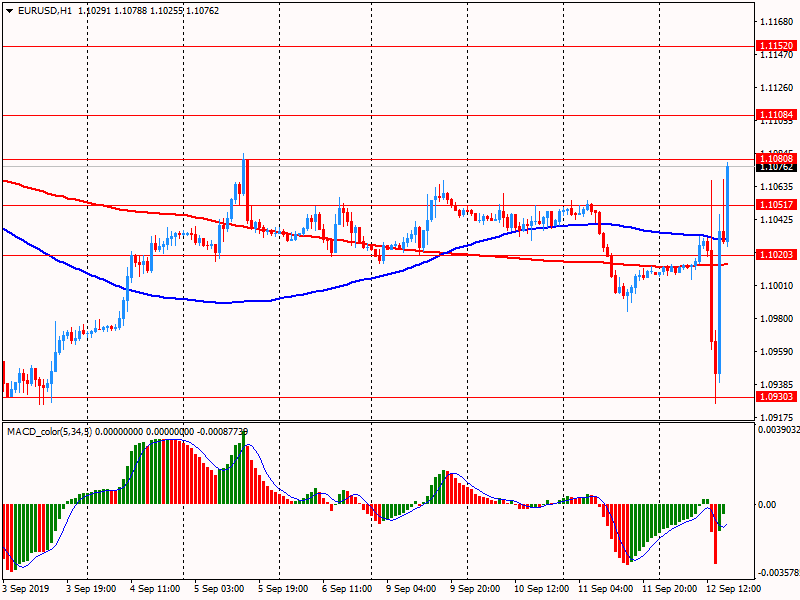Image resolution: width=800 pixels, height=600 pixels.
Task: Click the MACD value -0.00087739 in indicator header
Action: click(x=222, y=432)
